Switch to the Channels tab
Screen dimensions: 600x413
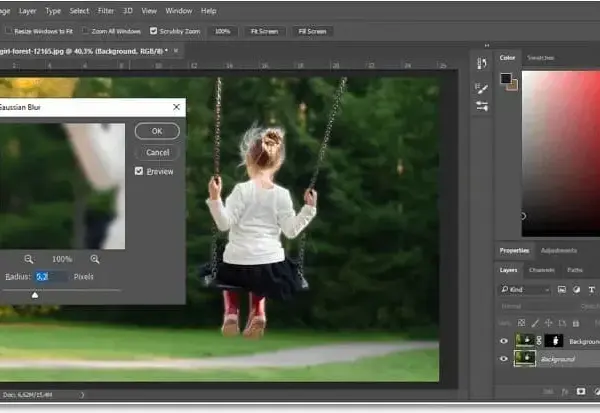point(542,270)
